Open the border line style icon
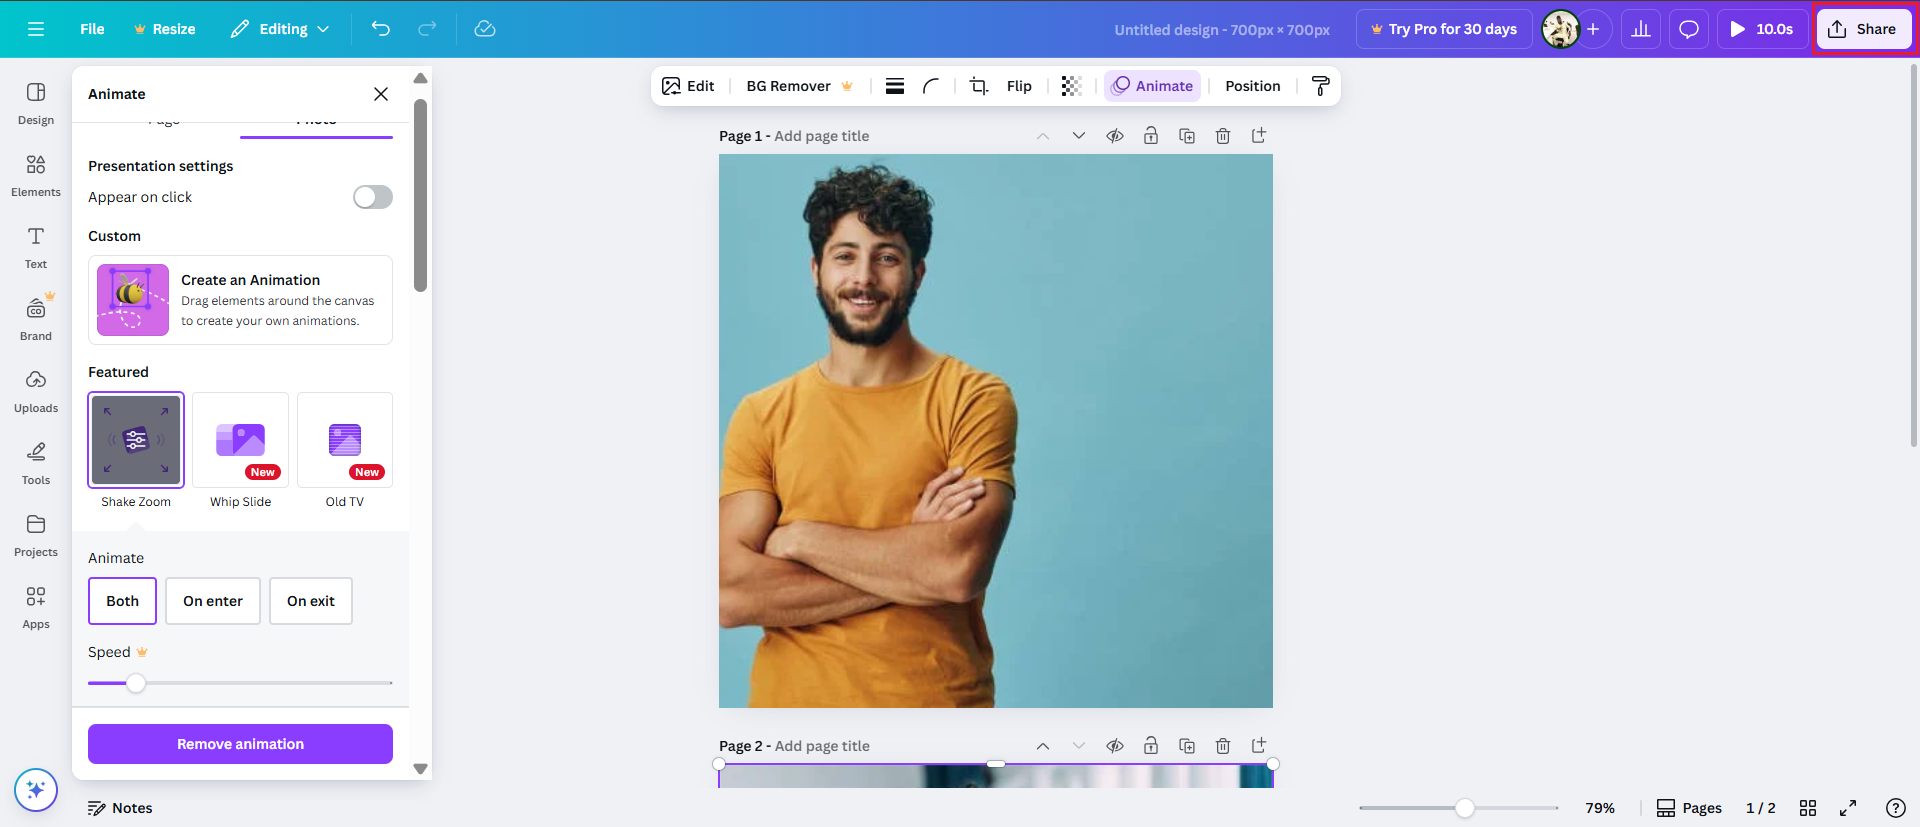 click(895, 86)
